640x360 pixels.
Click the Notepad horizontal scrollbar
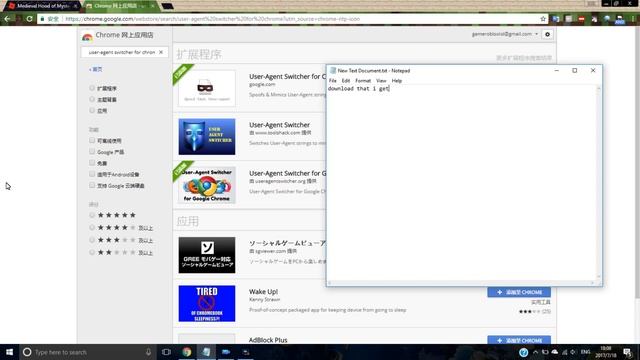point(461,283)
